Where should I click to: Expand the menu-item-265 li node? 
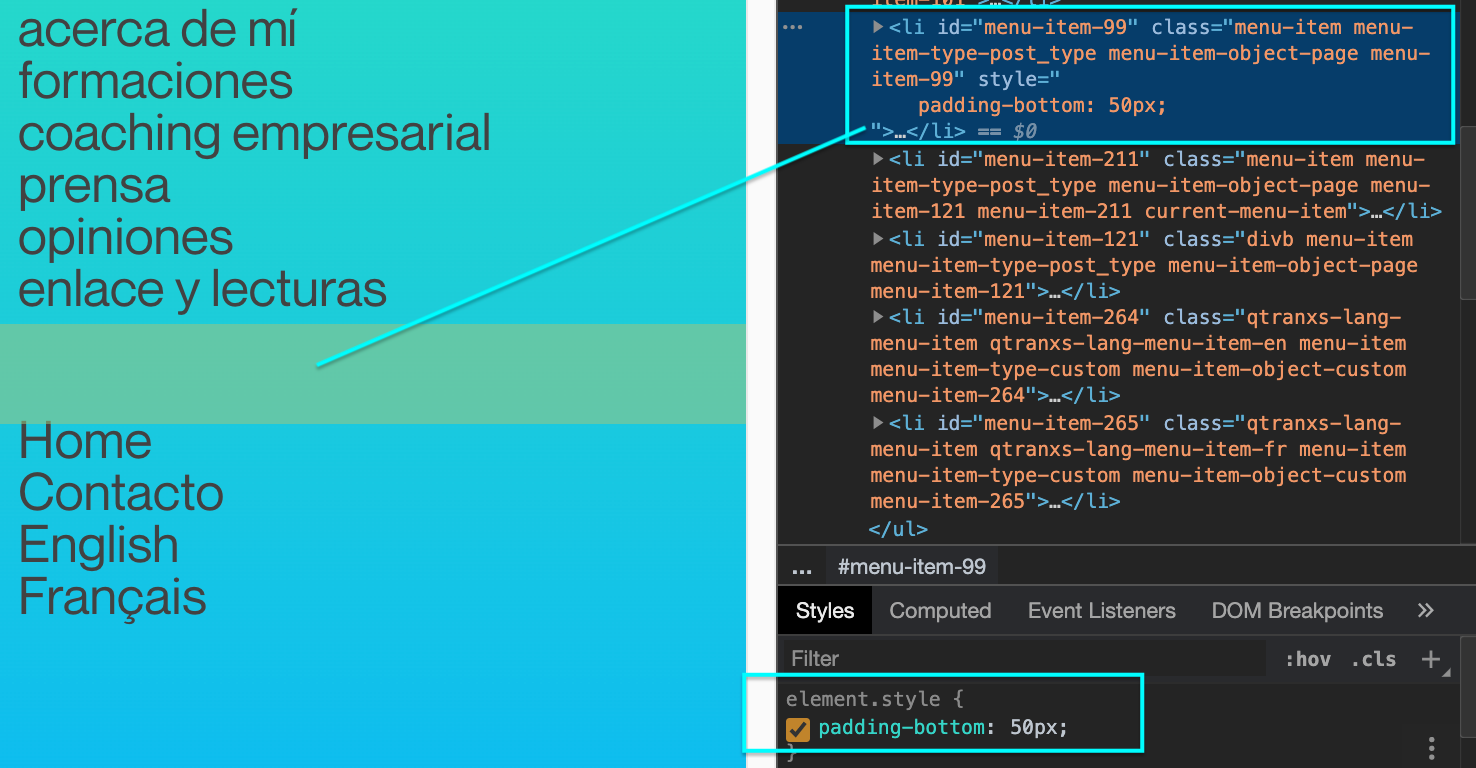tap(879, 424)
